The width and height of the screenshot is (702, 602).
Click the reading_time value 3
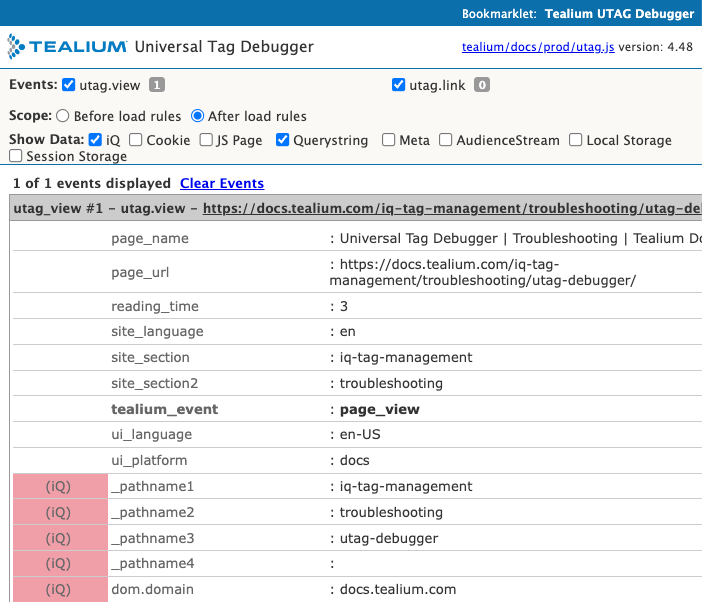pyautogui.click(x=344, y=306)
